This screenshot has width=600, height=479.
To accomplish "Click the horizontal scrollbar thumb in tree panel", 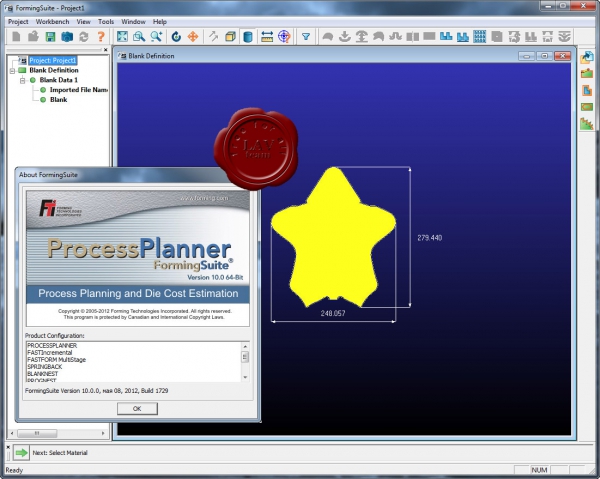I will [37, 433].
